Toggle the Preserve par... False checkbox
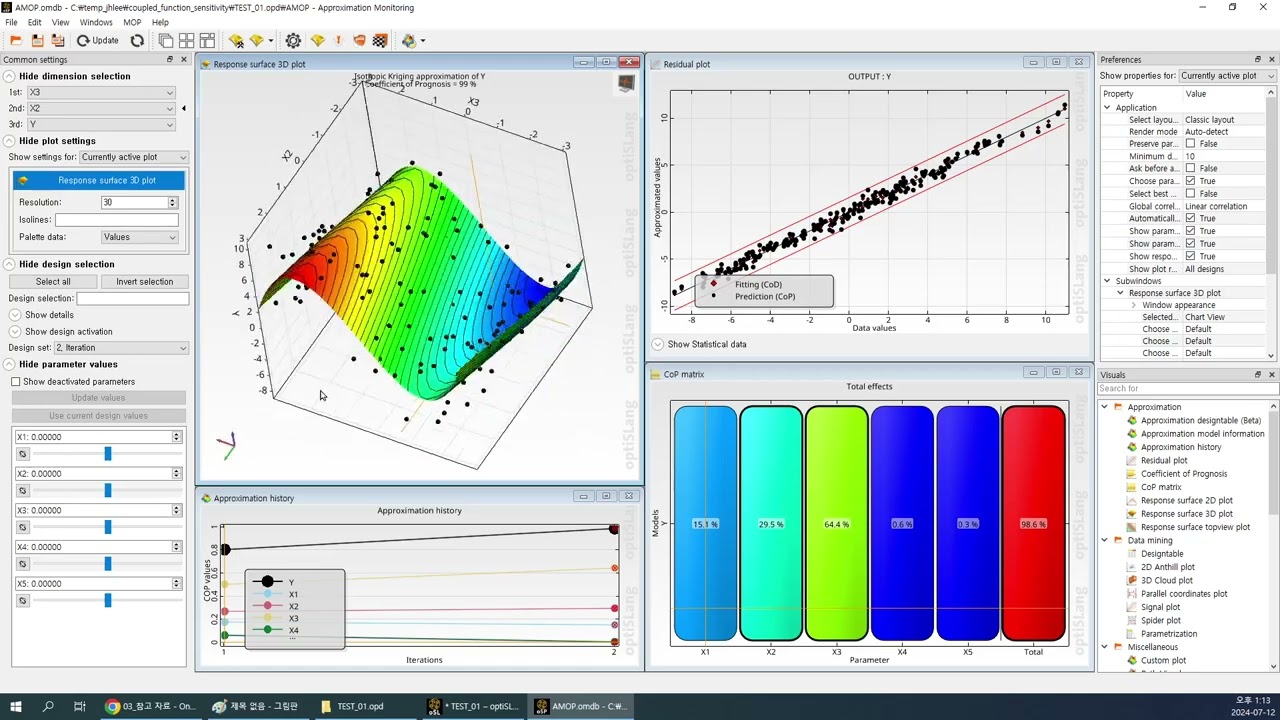This screenshot has height=720, width=1280. pyautogui.click(x=1190, y=144)
